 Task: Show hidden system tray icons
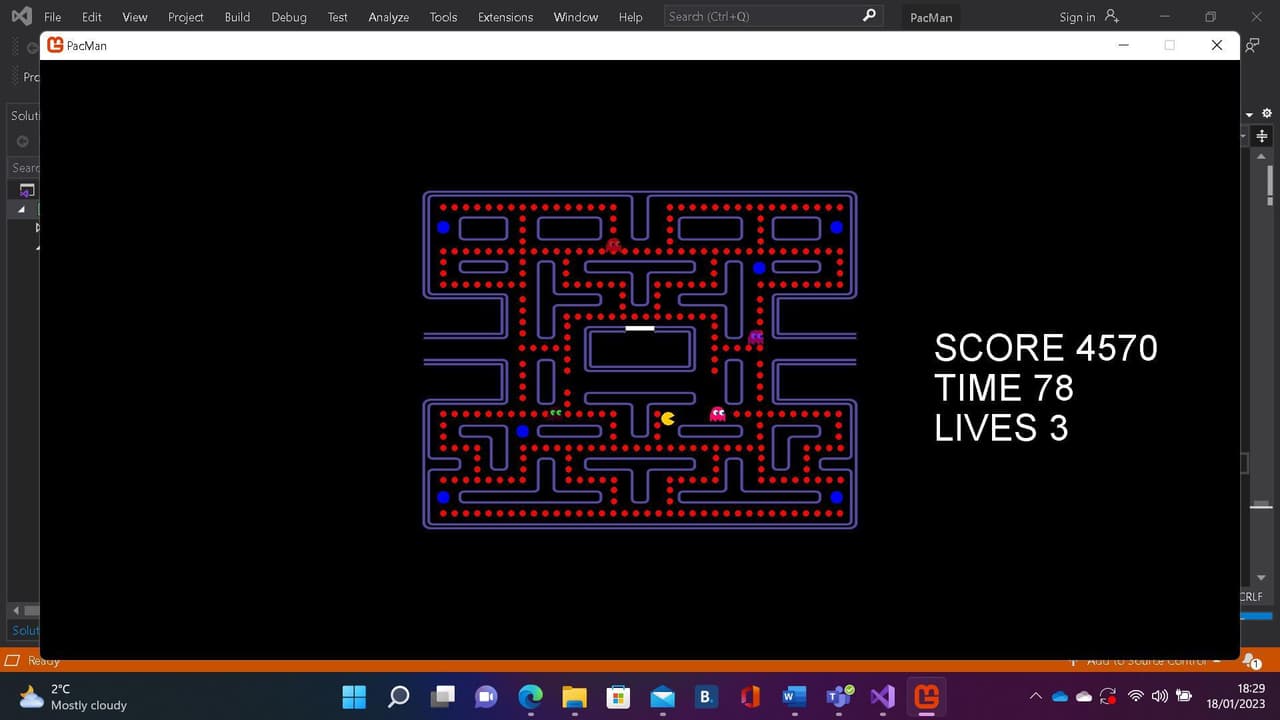coord(1036,696)
